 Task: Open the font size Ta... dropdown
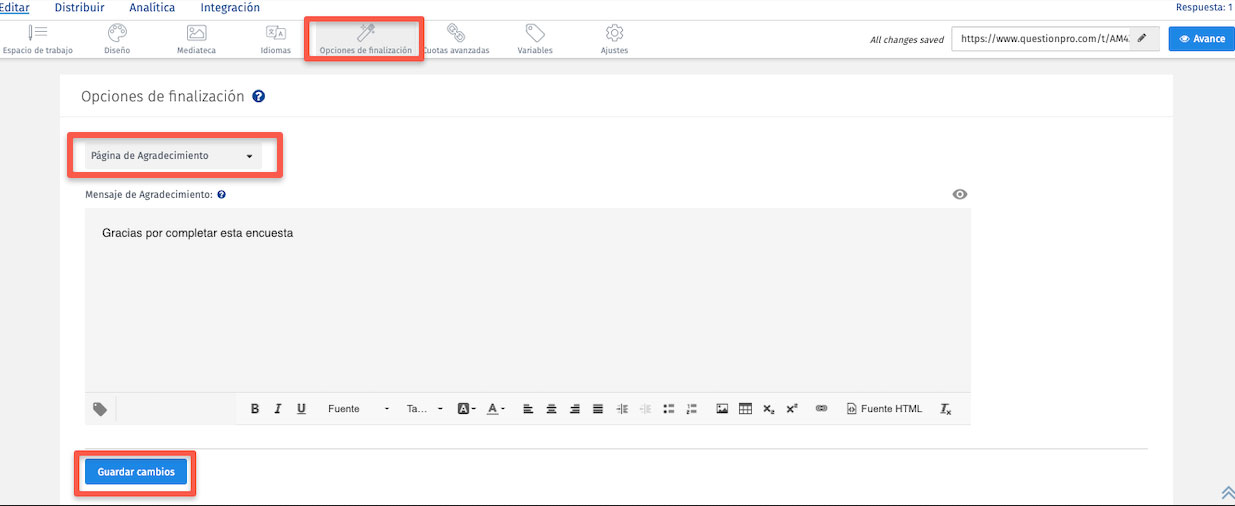coord(425,409)
